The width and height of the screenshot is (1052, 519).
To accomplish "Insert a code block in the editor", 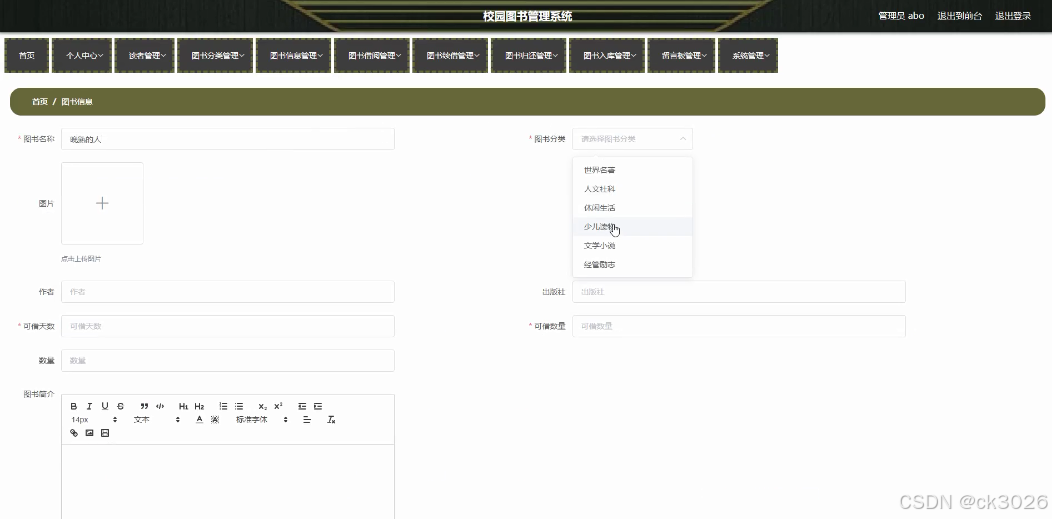I will click(160, 406).
